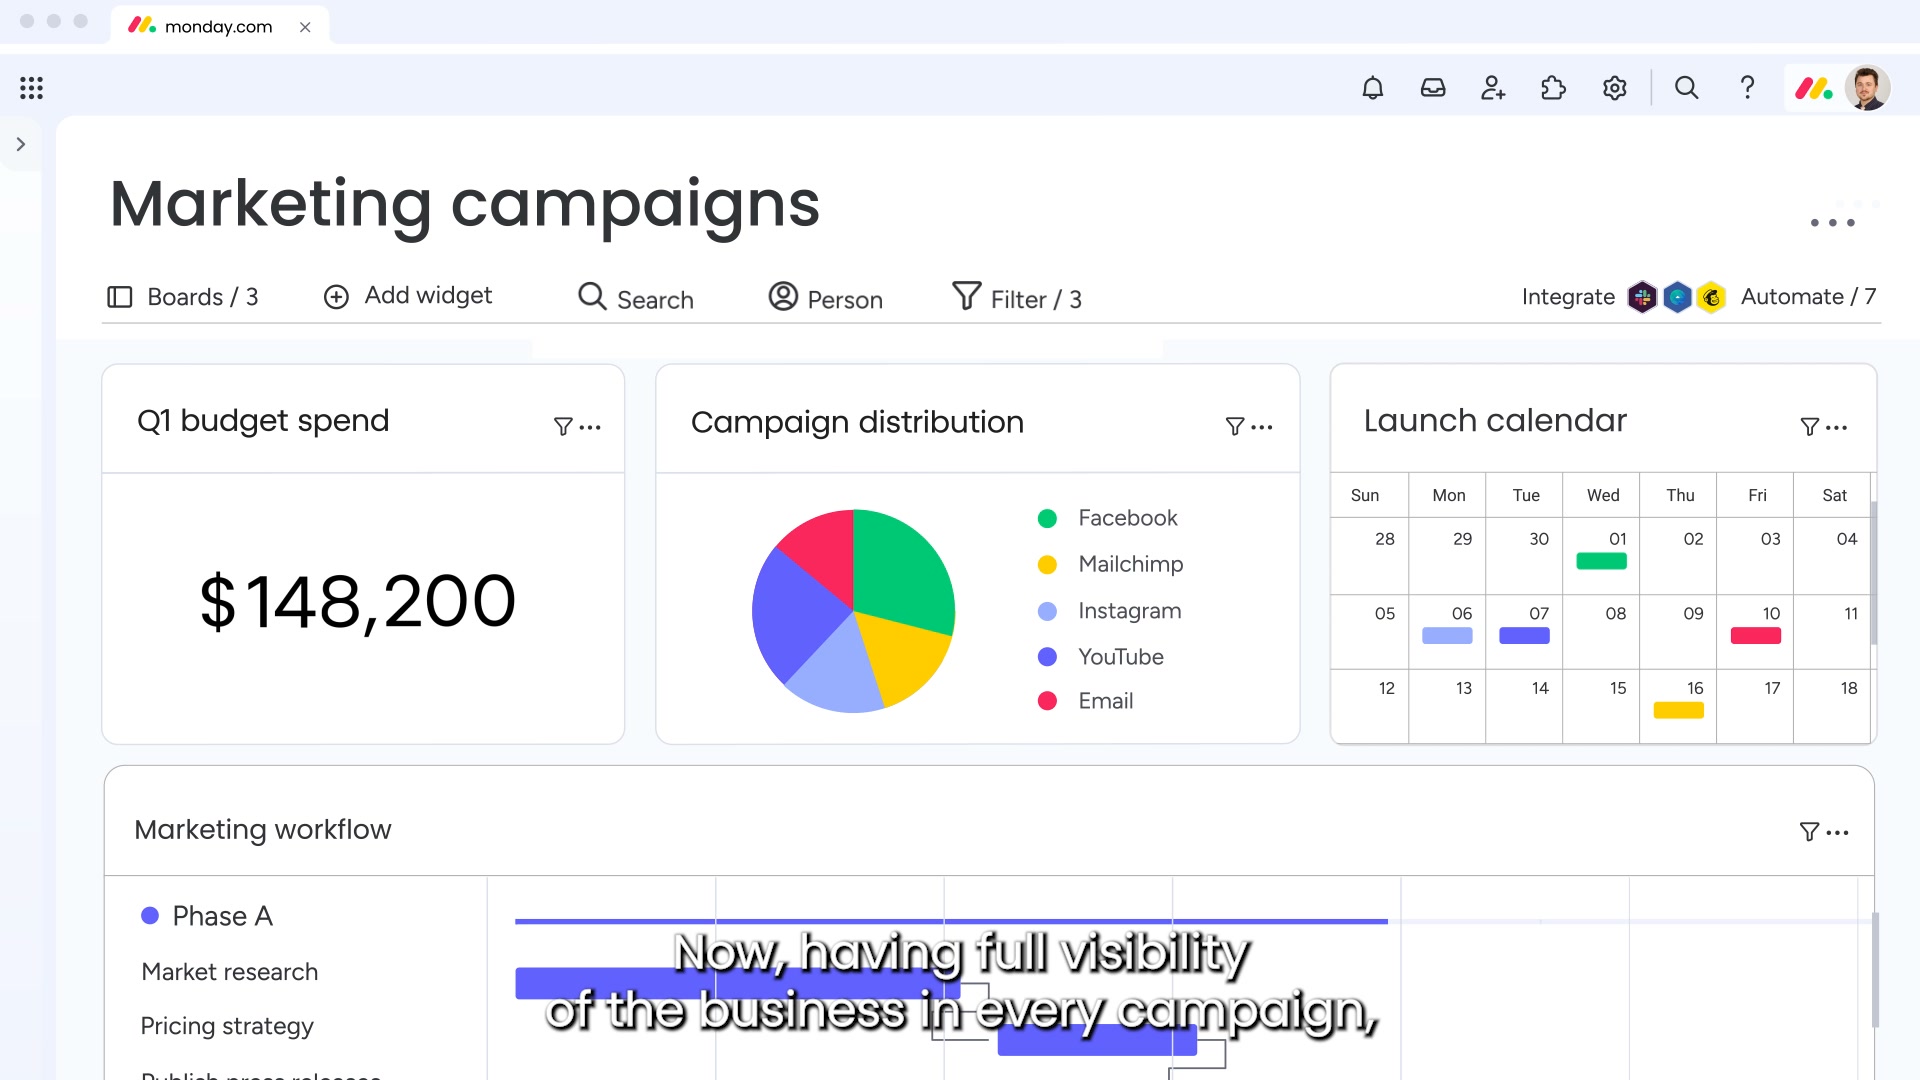Image resolution: width=1920 pixels, height=1080 pixels.
Task: Click the Slack integration icon
Action: pos(1642,297)
